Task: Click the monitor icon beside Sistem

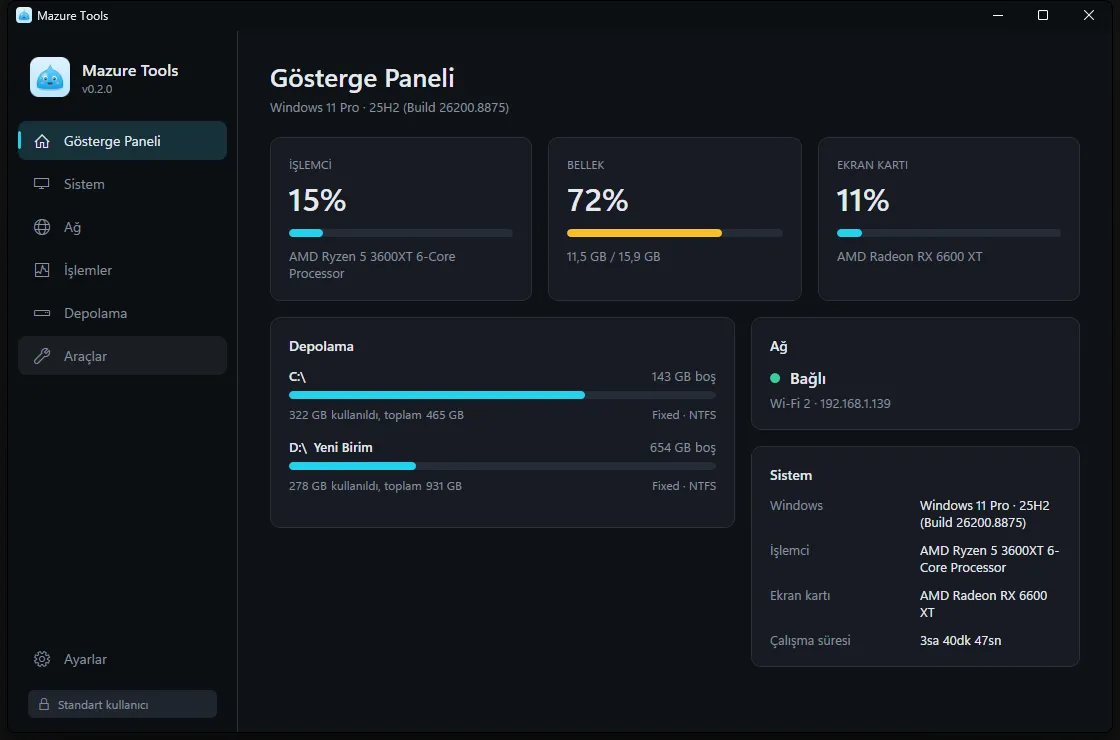Action: coord(42,184)
